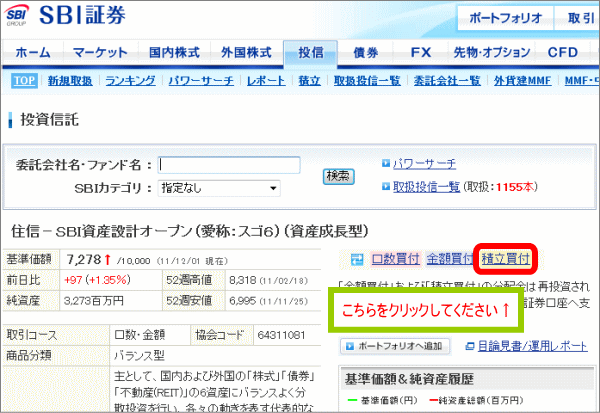Switch to the FX tab

(x=421, y=52)
